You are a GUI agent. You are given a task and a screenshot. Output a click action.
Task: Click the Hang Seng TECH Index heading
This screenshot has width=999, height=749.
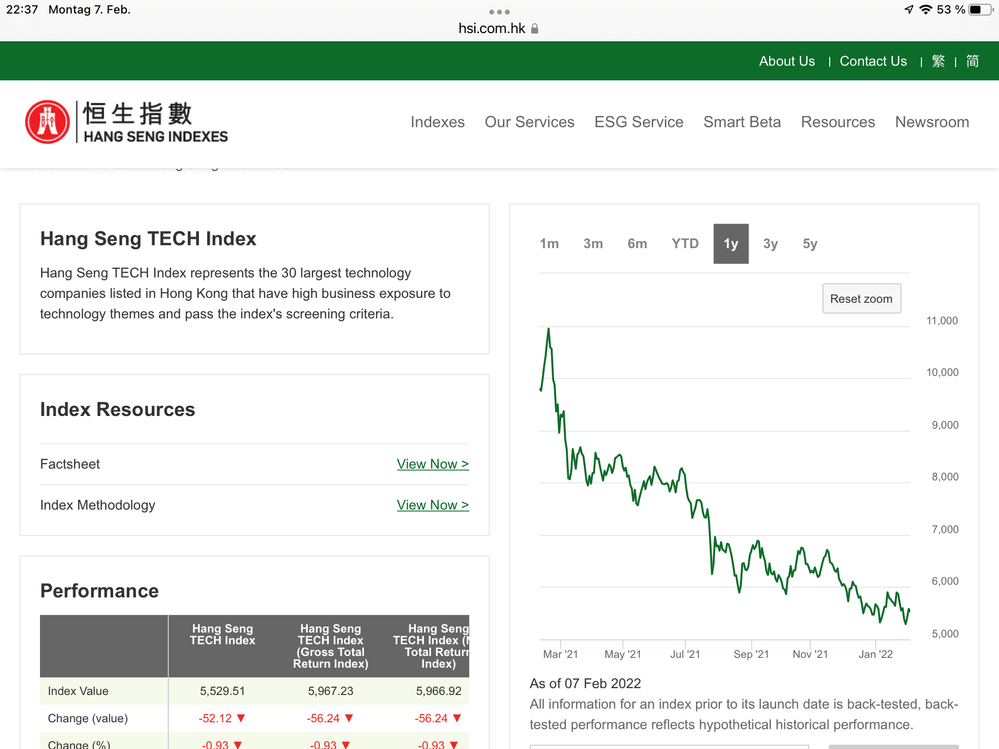(x=148, y=239)
